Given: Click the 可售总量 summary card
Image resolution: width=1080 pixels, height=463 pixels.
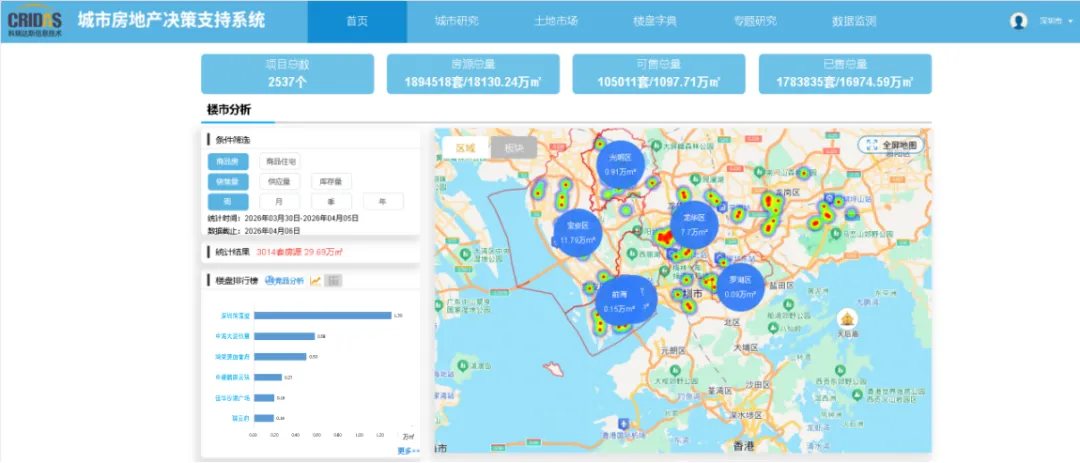Looking at the screenshot, I should click(x=658, y=74).
